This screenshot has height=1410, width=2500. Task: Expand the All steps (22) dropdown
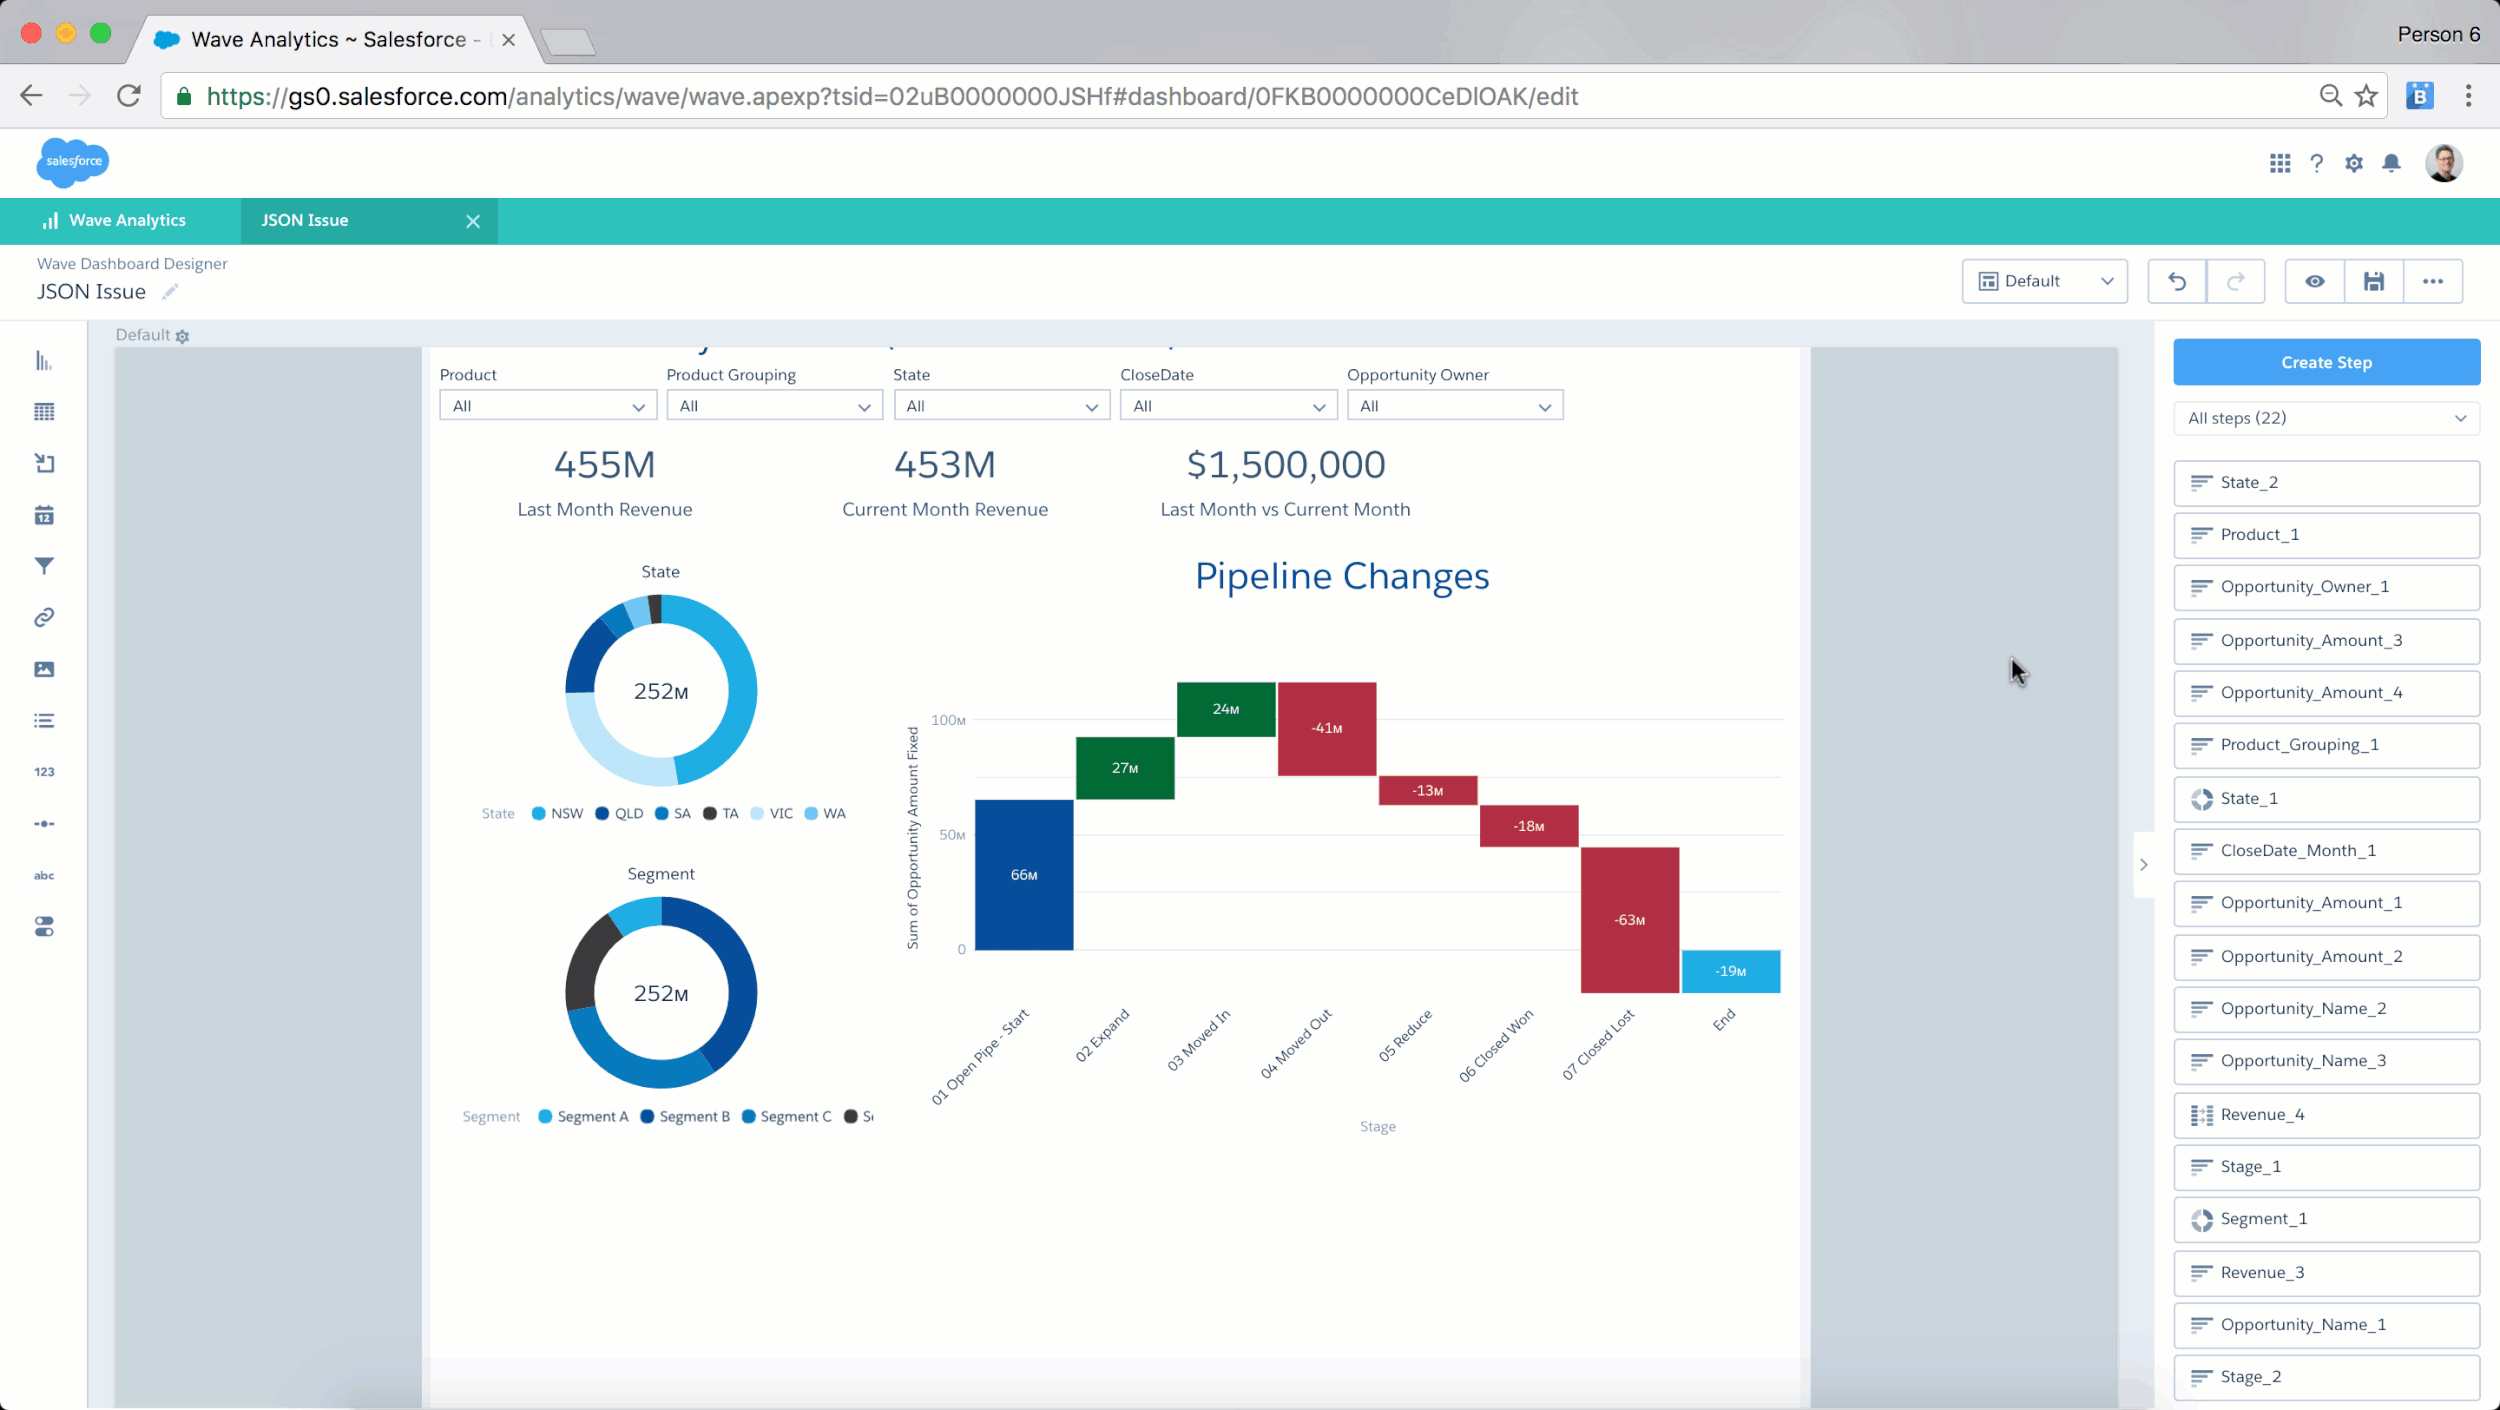(x=2326, y=418)
